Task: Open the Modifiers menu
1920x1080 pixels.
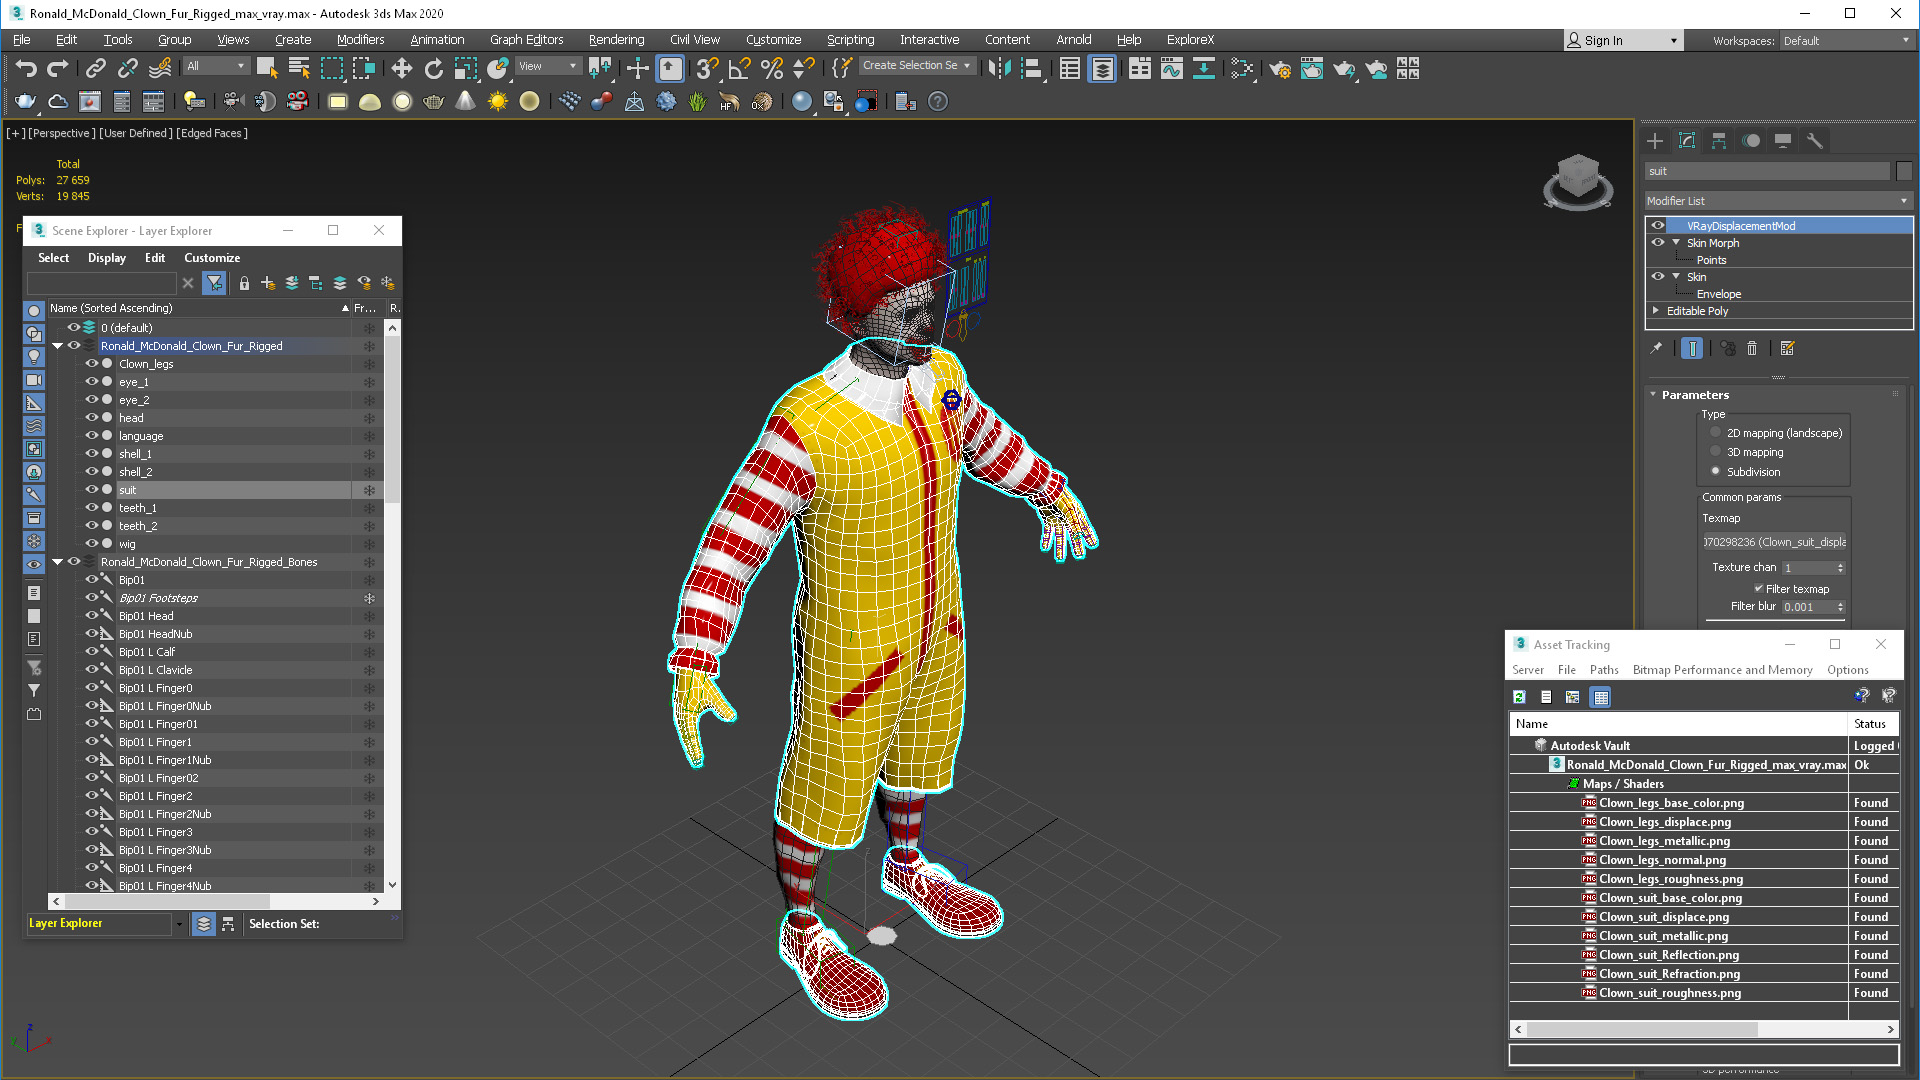Action: 360,40
